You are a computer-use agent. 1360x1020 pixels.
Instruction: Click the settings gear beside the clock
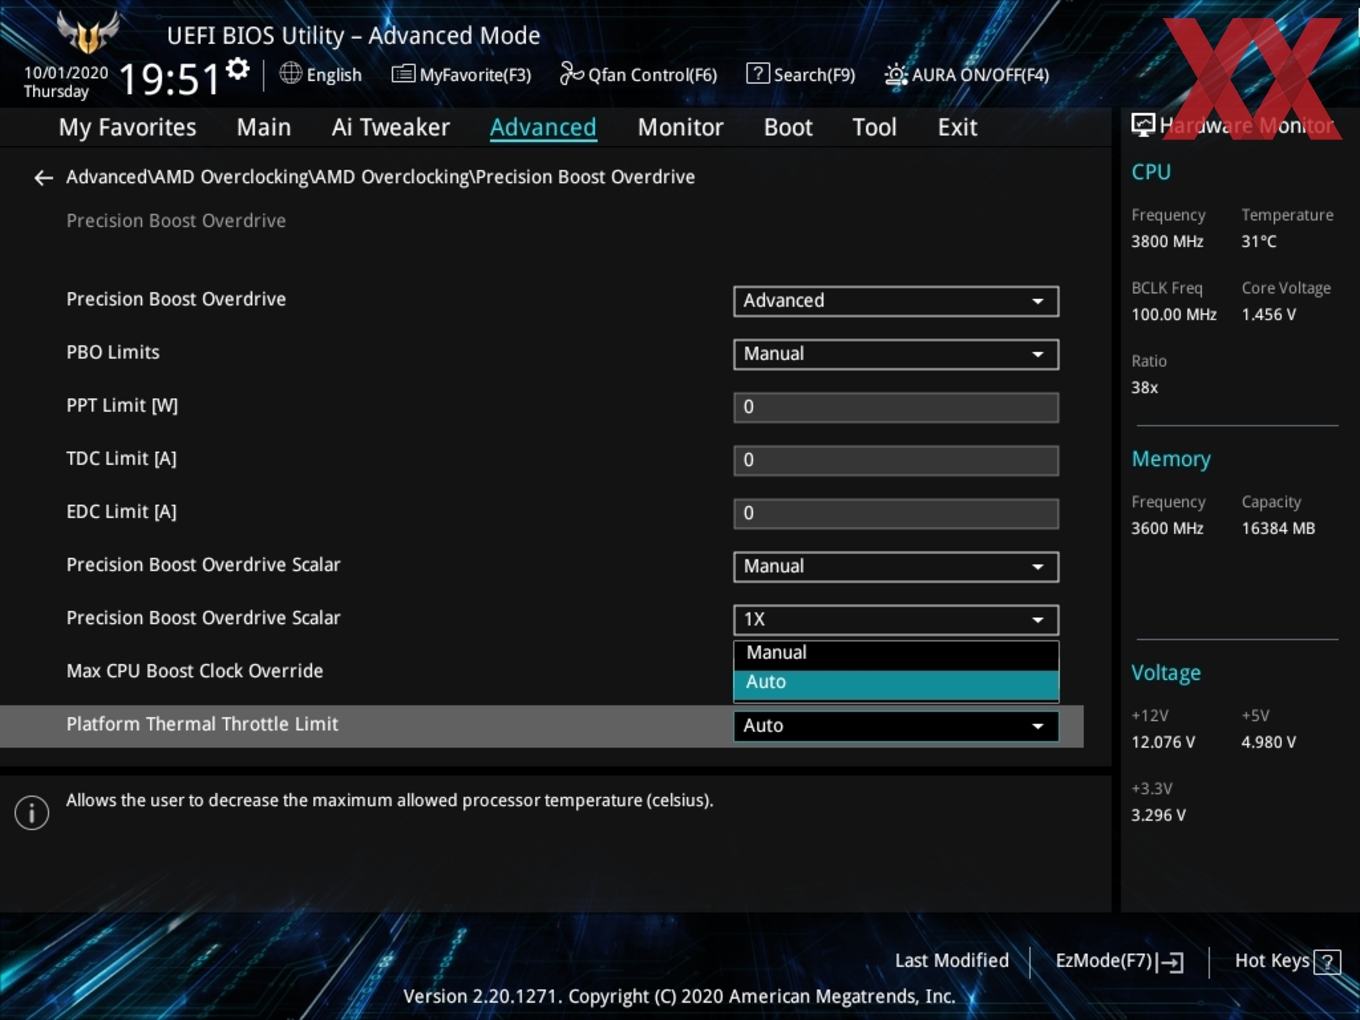[x=238, y=69]
